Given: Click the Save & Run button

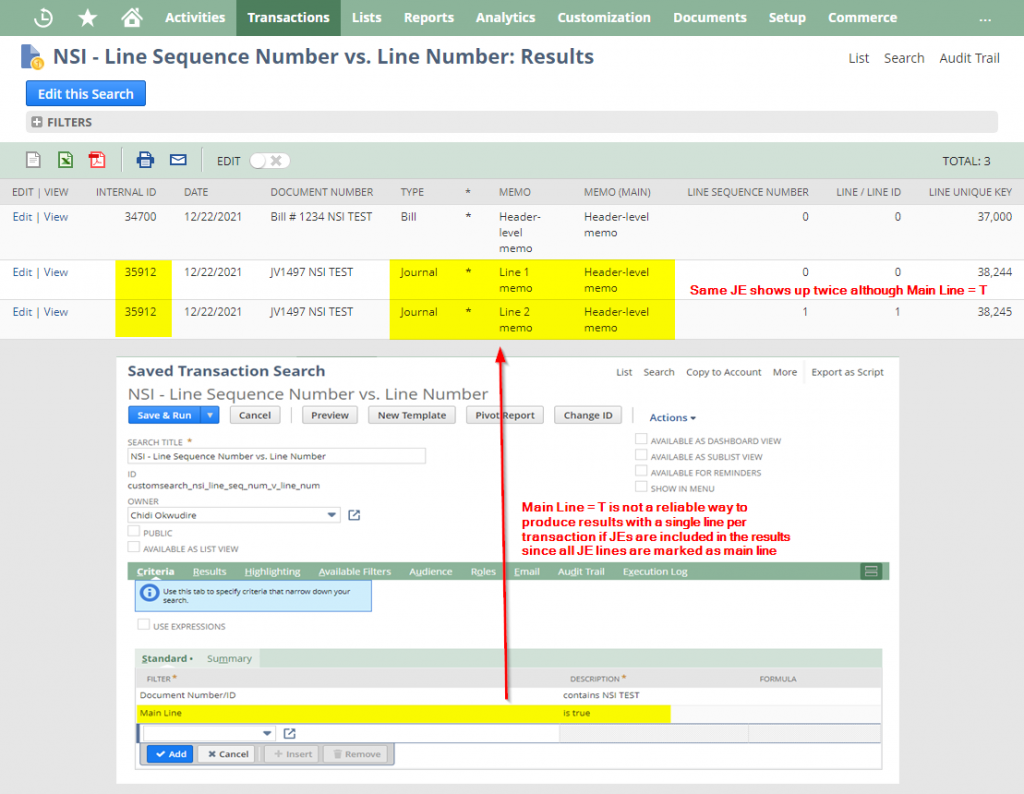Looking at the screenshot, I should coord(165,415).
